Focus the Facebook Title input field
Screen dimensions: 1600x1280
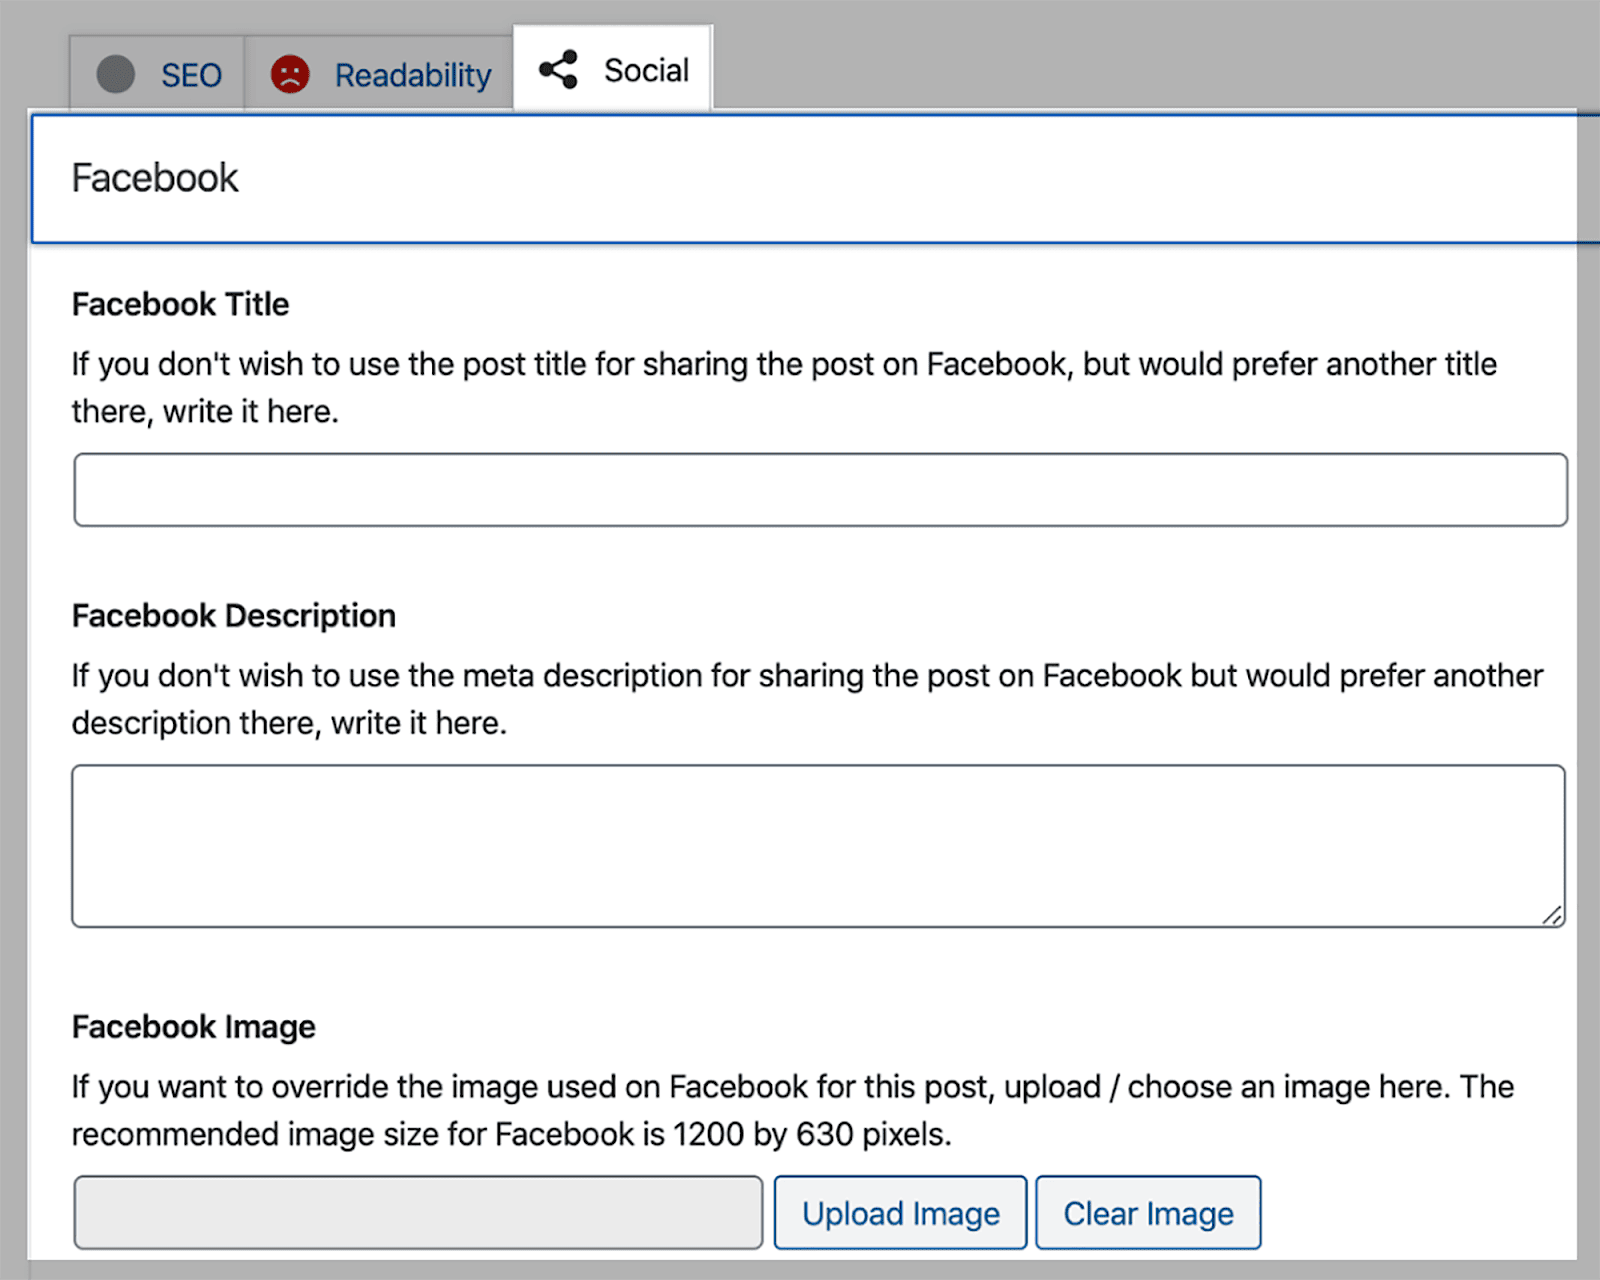(x=820, y=490)
